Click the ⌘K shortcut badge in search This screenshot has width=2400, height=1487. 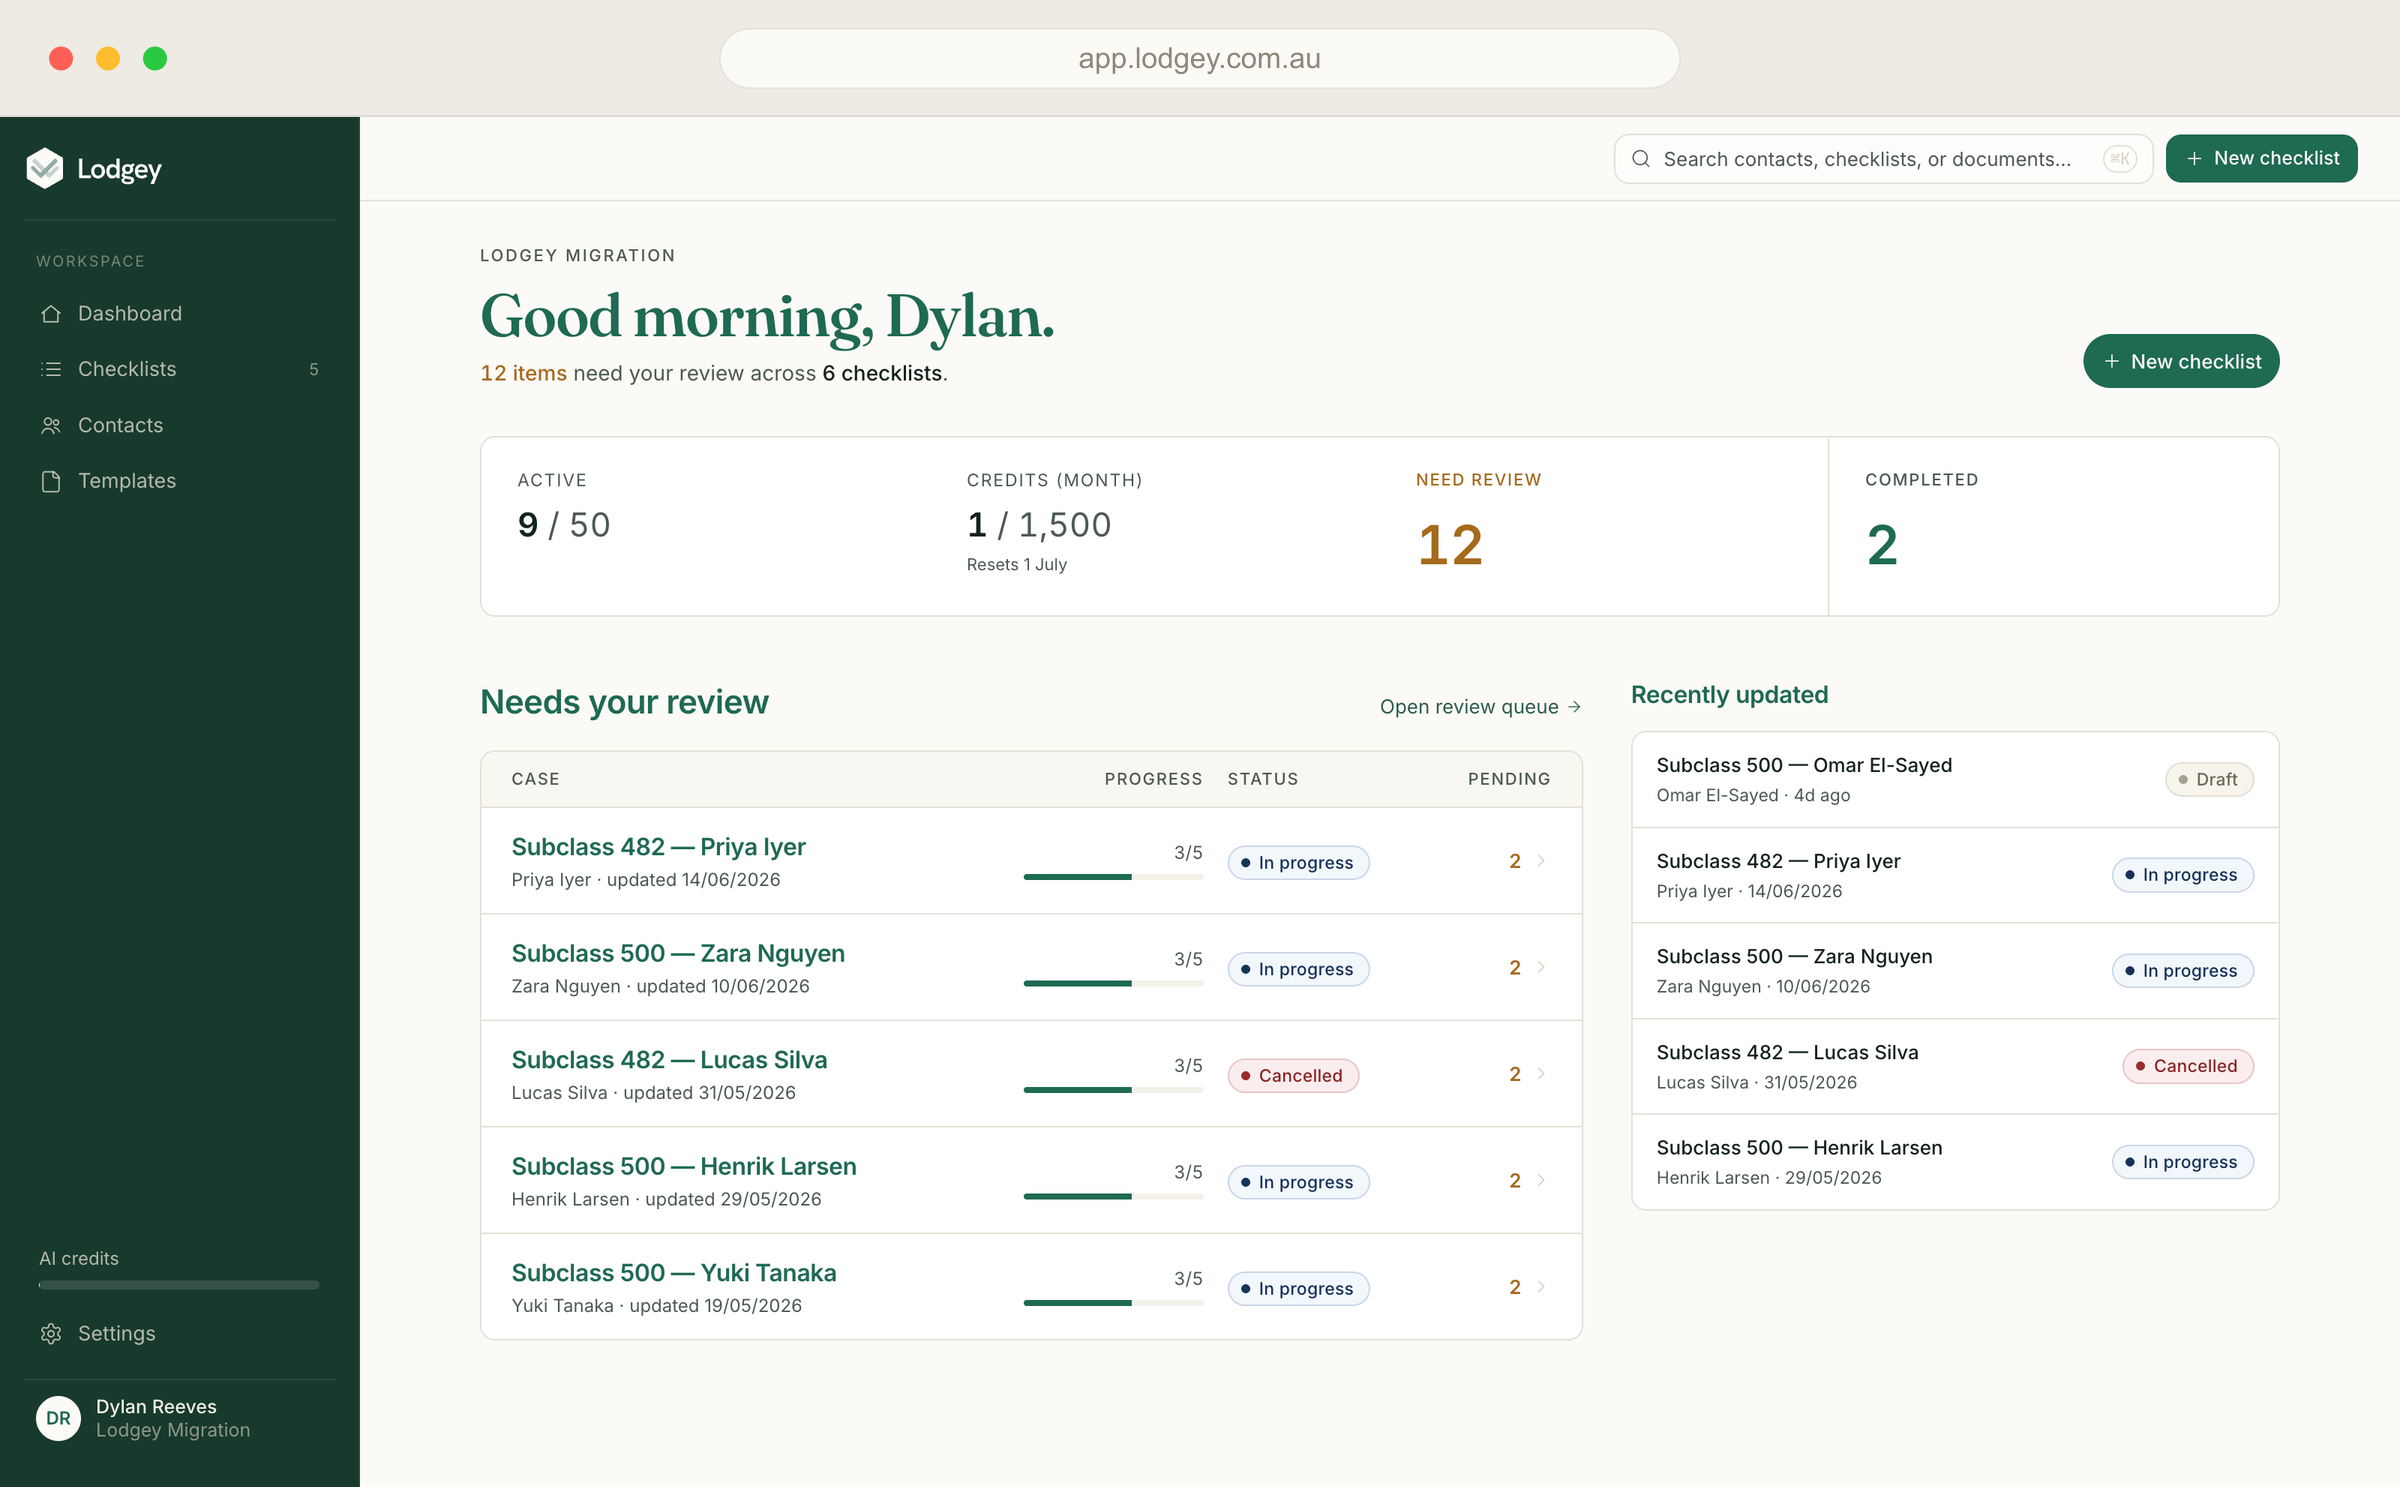(2119, 159)
